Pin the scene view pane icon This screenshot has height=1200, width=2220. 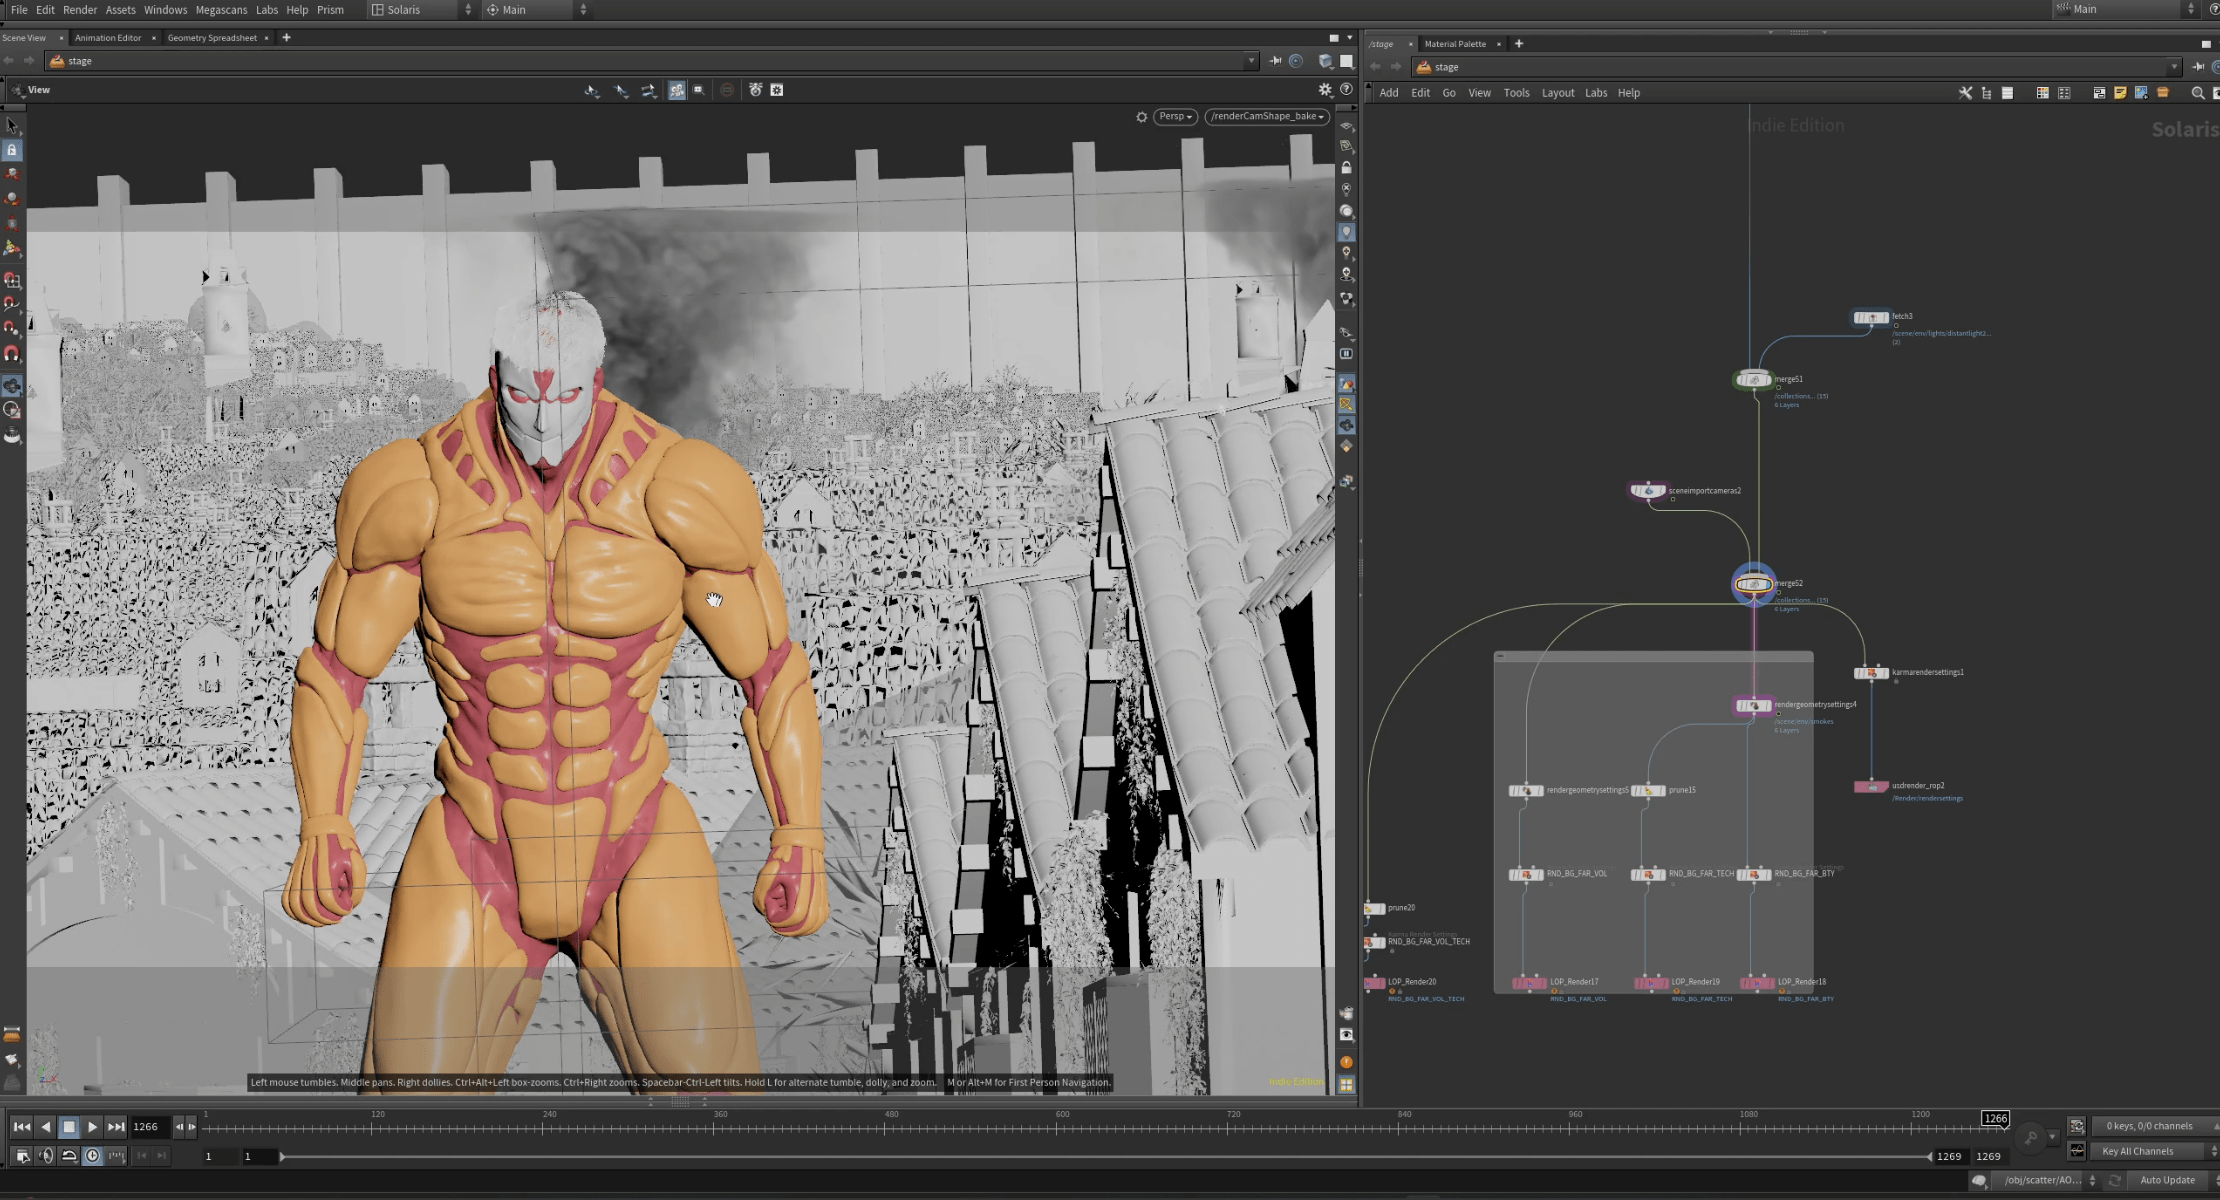[x=1275, y=61]
